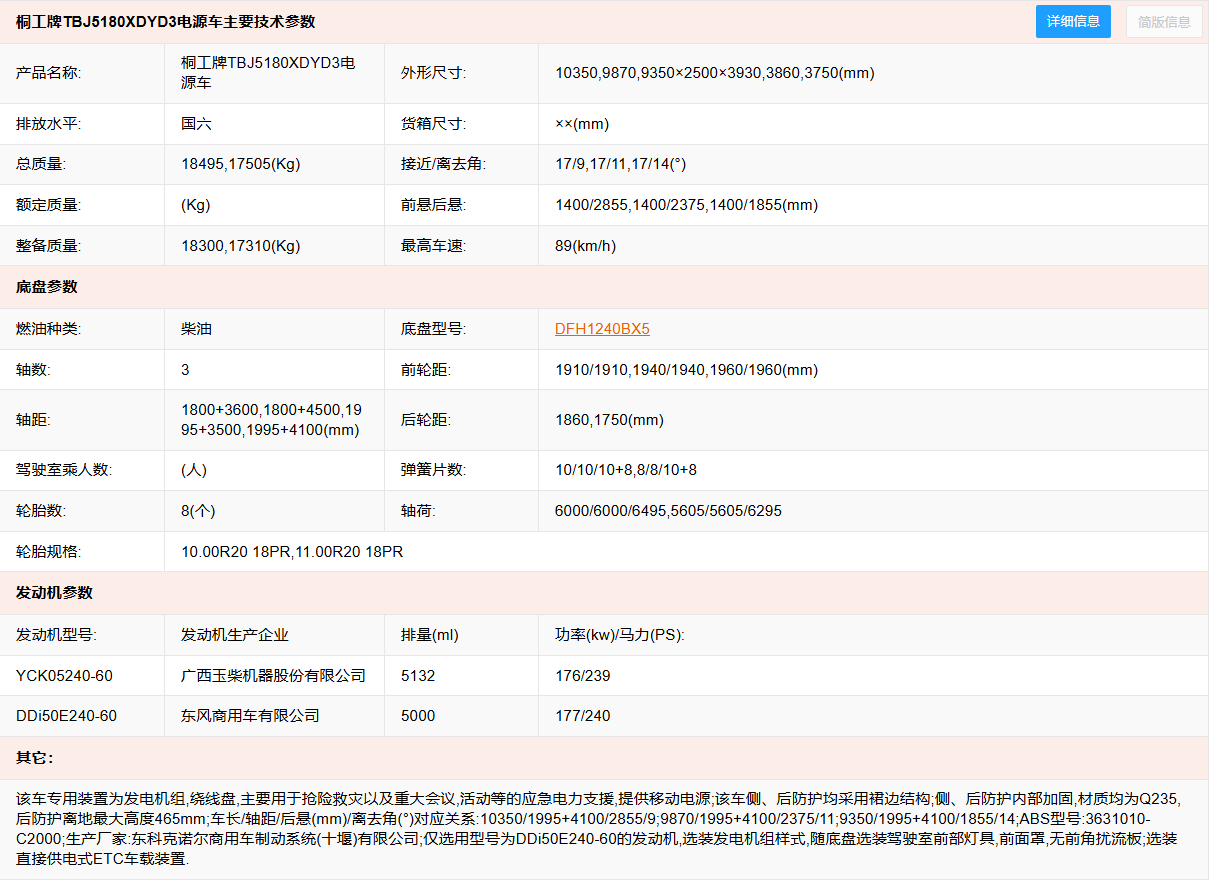The height and width of the screenshot is (880, 1209).
Task: Click the 桐工牌TBJ5180XDYD3电源车主要技术参数 page title
Action: coord(165,22)
